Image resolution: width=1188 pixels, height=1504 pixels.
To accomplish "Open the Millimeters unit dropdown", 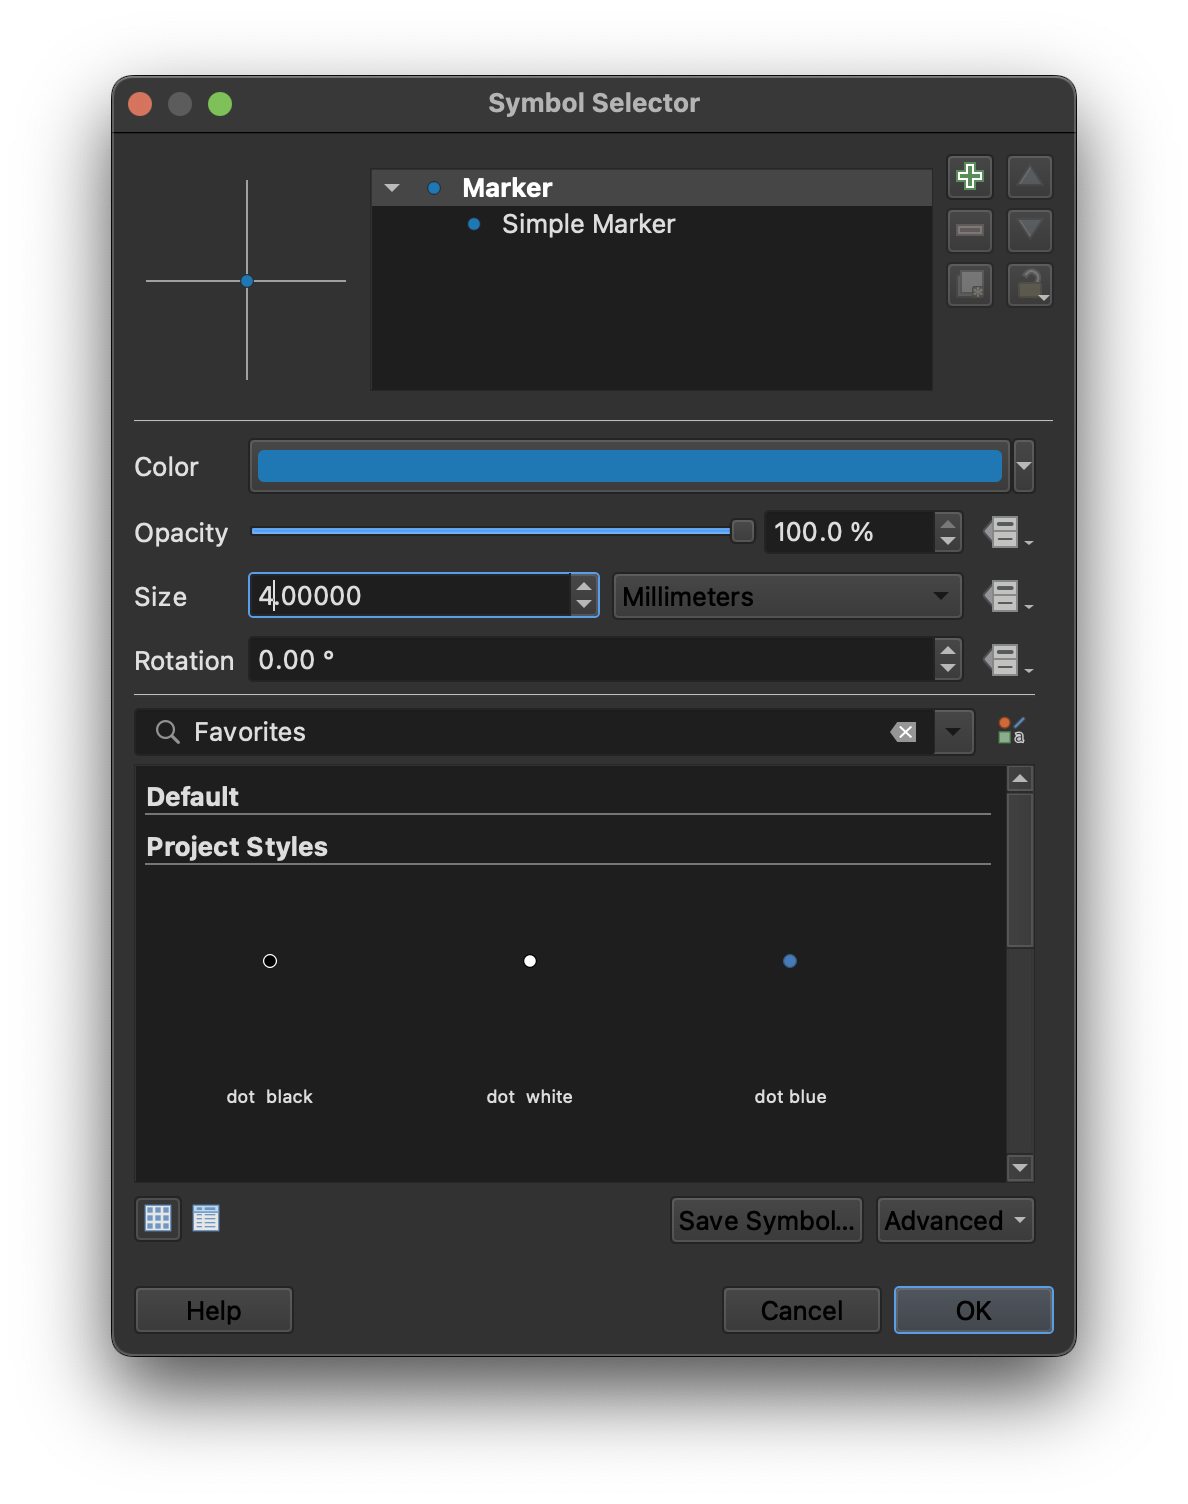I will pyautogui.click(x=787, y=597).
